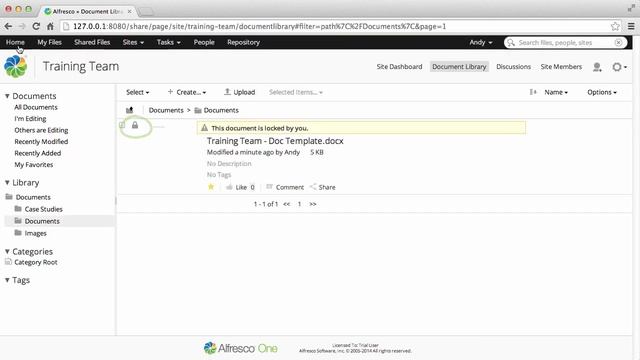Click the Alfresco logo beside Training Team

point(16,67)
